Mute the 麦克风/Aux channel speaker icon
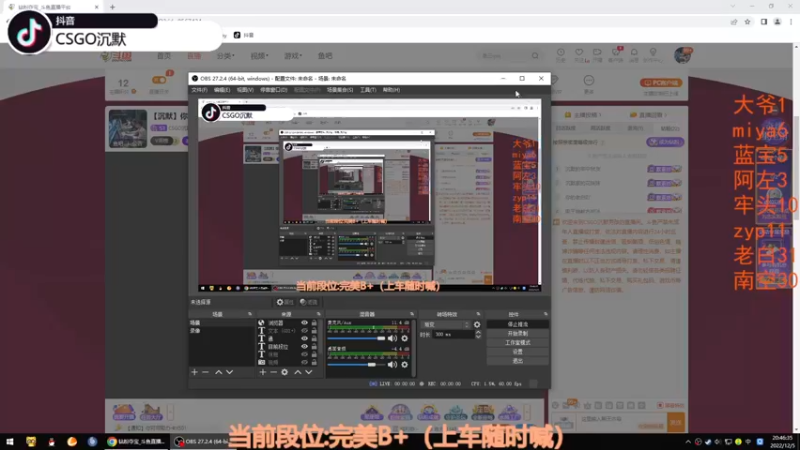The image size is (800, 450). tap(392, 338)
